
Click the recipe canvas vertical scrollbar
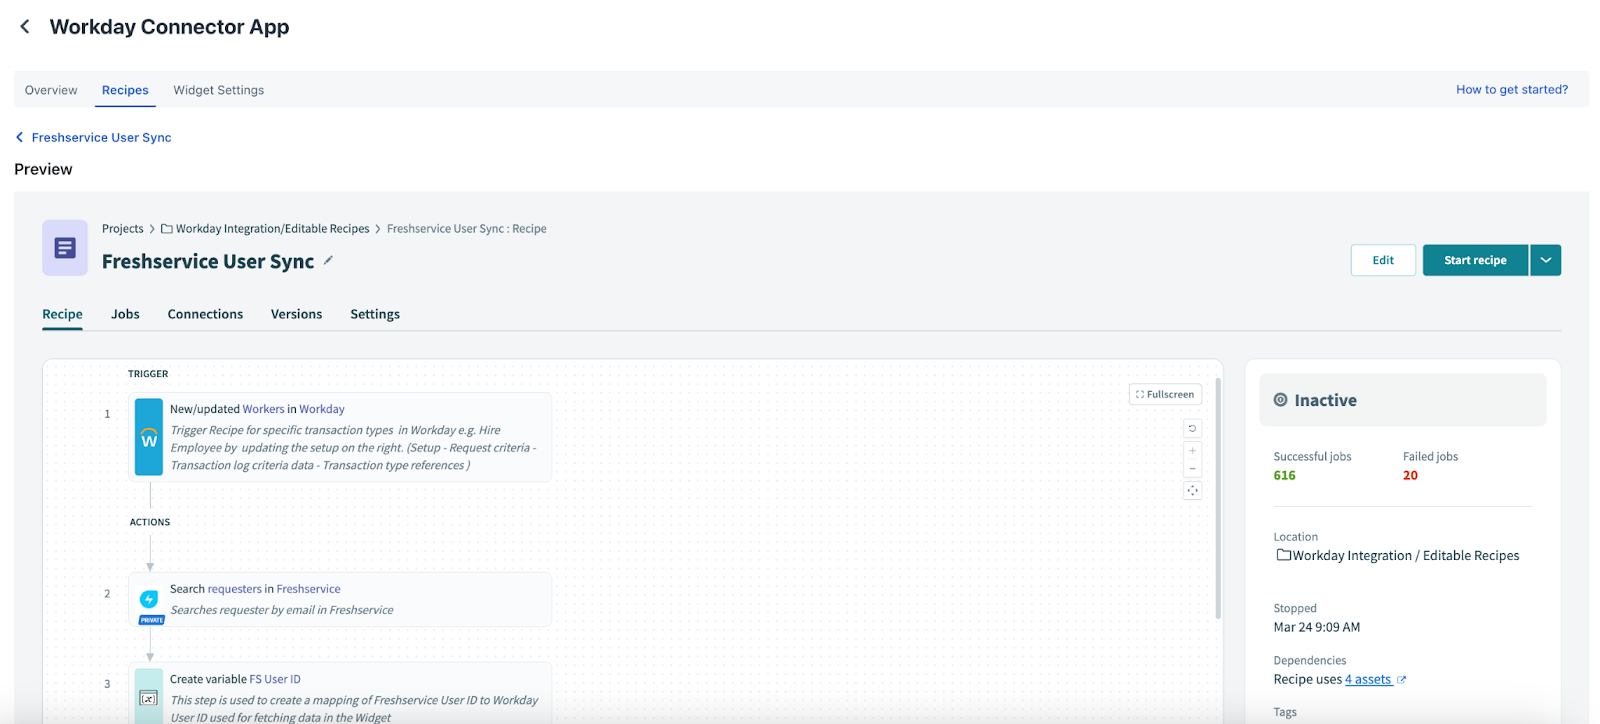pyautogui.click(x=1217, y=498)
